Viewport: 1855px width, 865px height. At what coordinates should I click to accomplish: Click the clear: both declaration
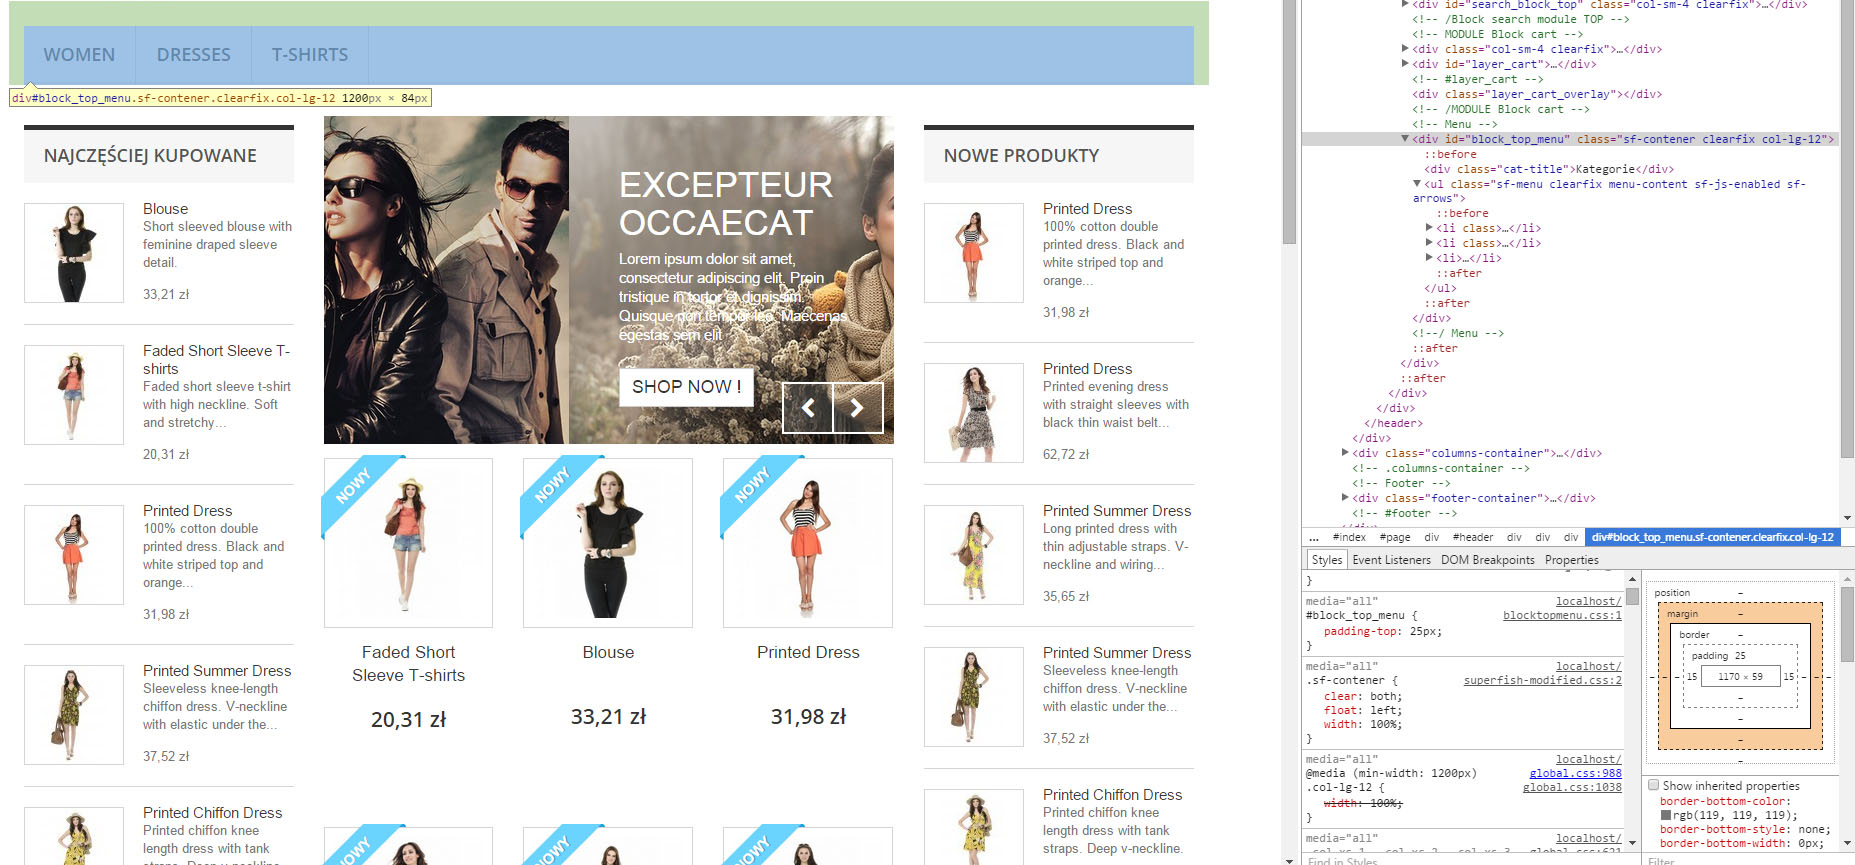click(1363, 696)
